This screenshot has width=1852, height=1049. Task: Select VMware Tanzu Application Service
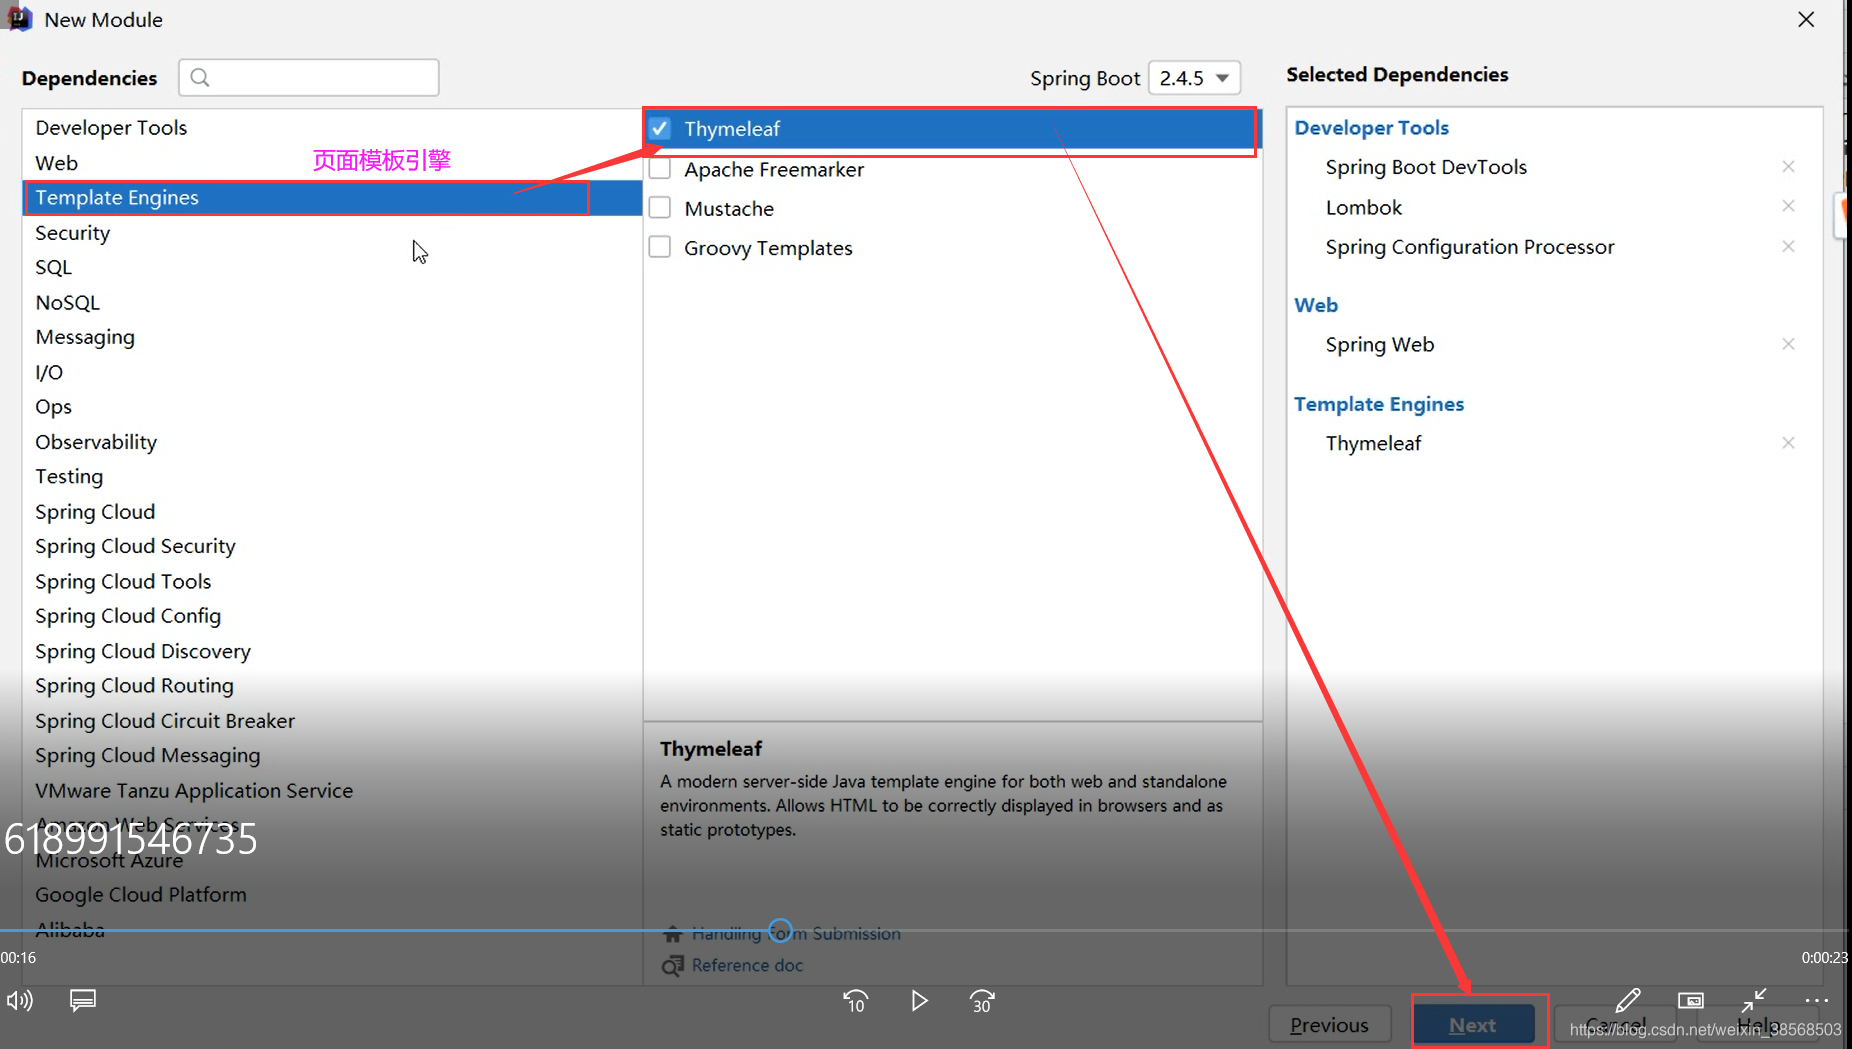(332, 790)
